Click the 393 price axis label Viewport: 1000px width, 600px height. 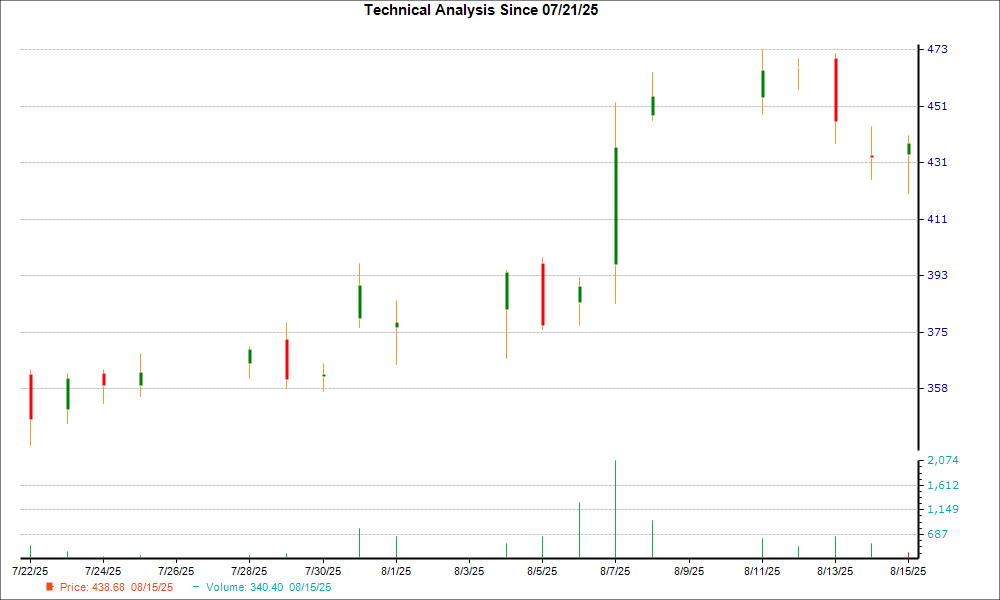pyautogui.click(x=937, y=275)
